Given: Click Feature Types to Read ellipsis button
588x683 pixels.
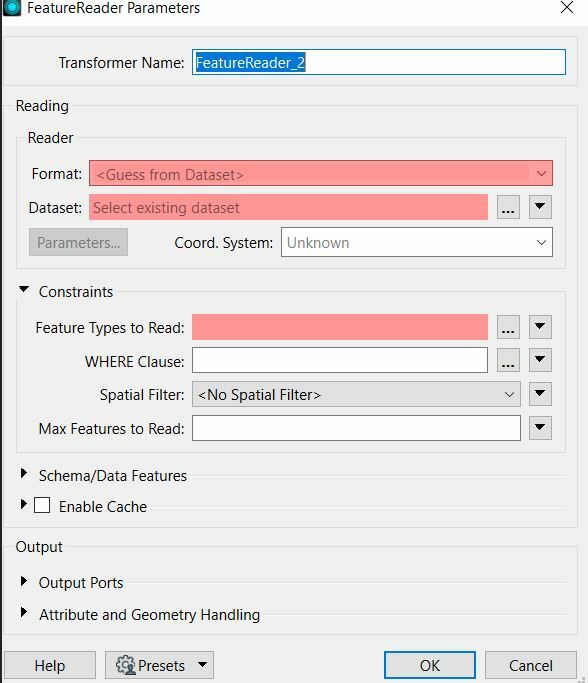Looking at the screenshot, I should coord(508,327).
